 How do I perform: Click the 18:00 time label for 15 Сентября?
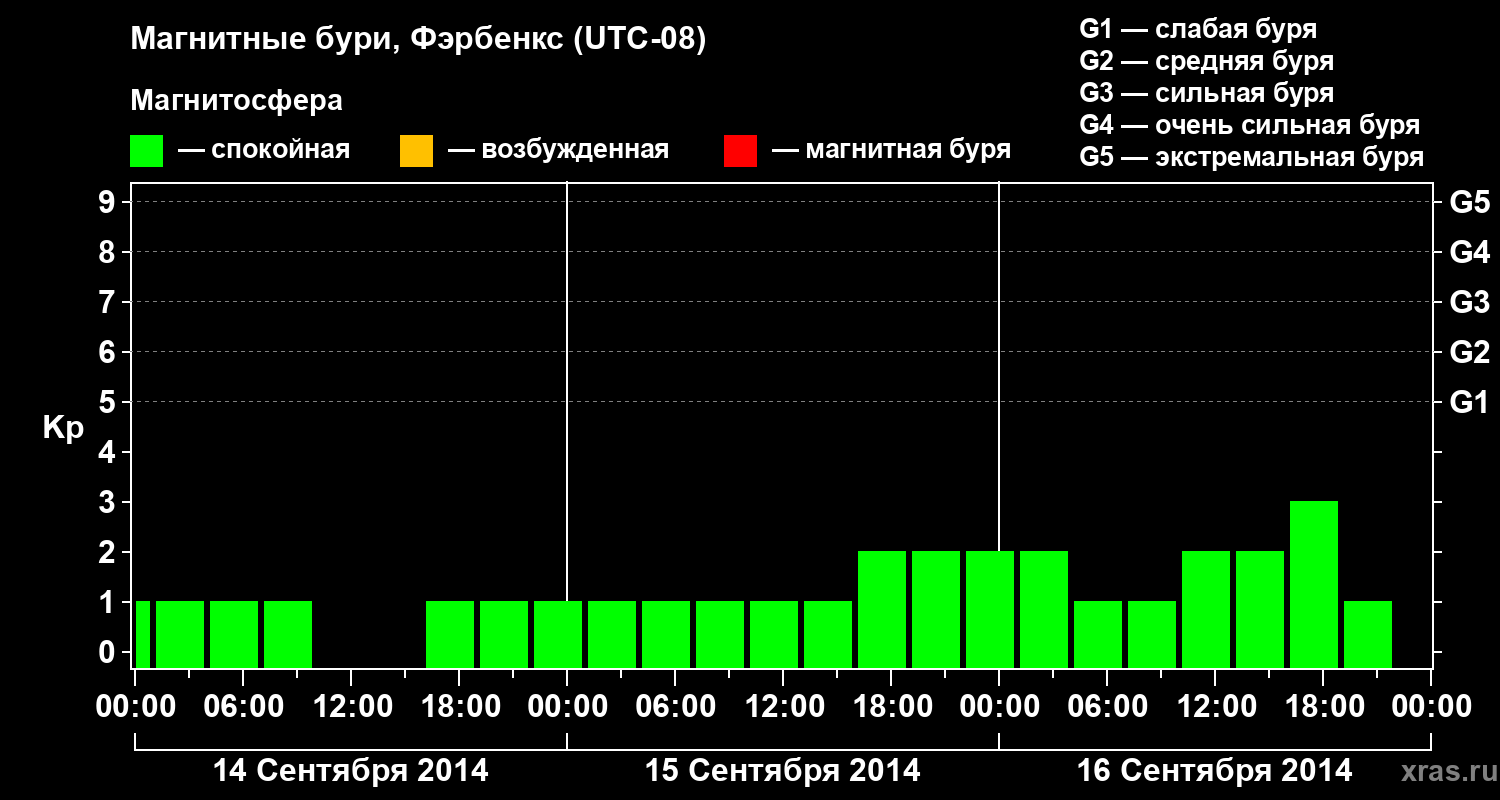pos(891,706)
